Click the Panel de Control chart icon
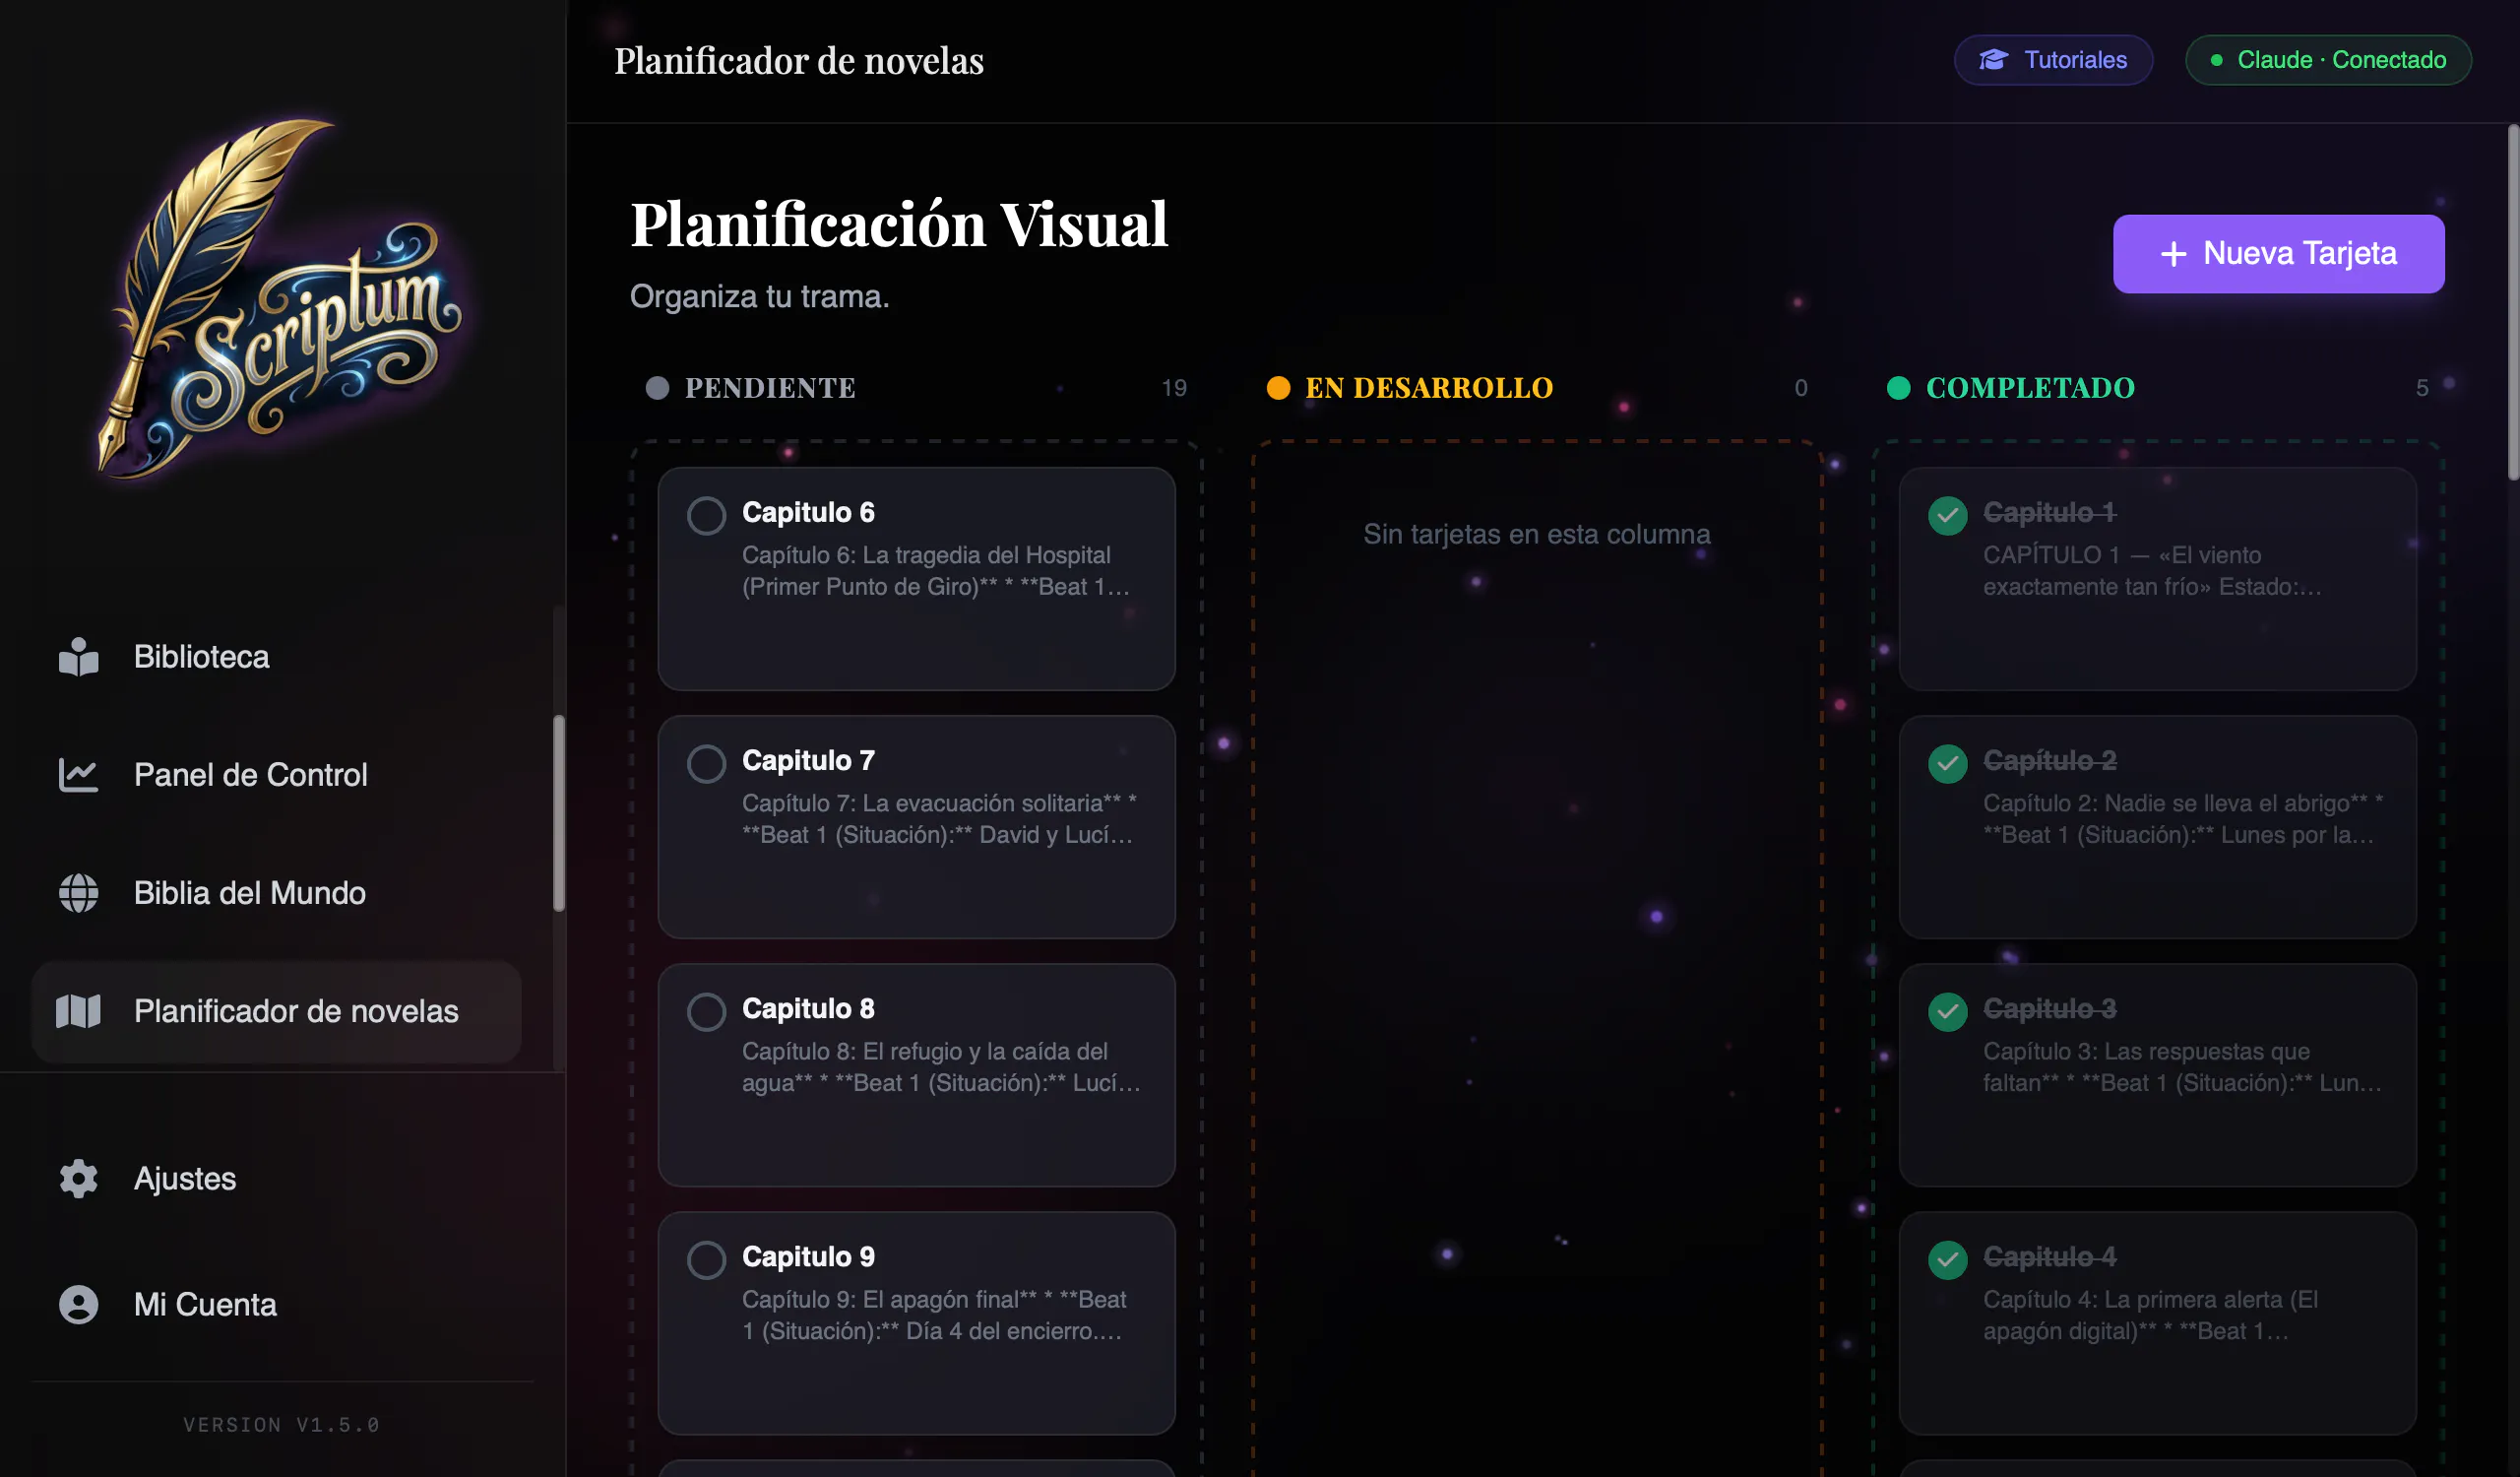Screen dimensions: 2520x1477 pyautogui.click(x=78, y=775)
